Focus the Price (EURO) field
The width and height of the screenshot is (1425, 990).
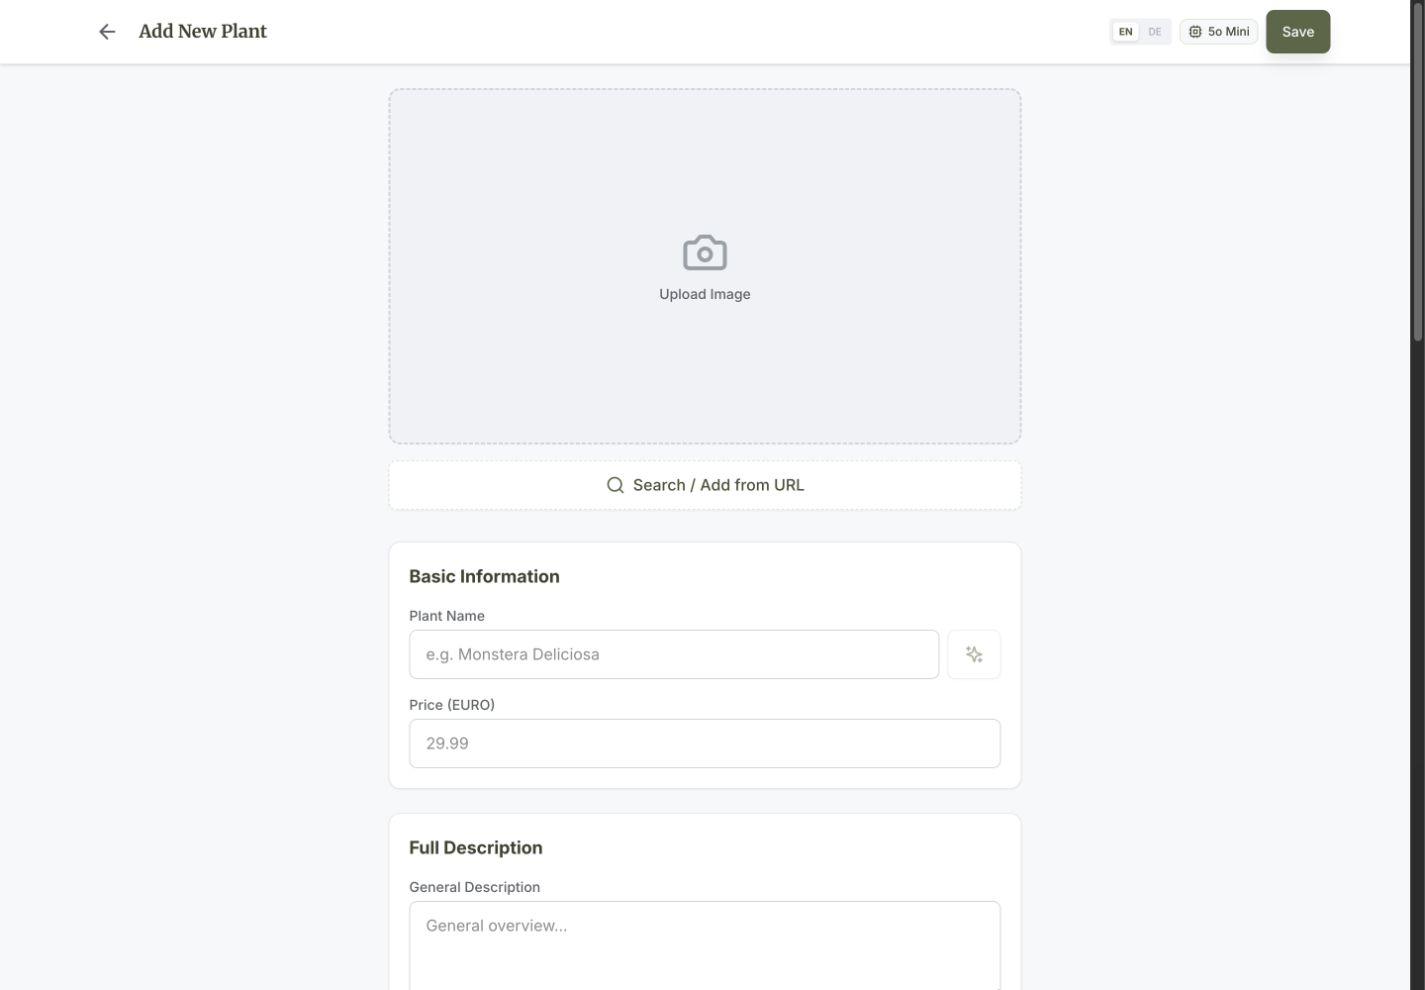tap(705, 744)
